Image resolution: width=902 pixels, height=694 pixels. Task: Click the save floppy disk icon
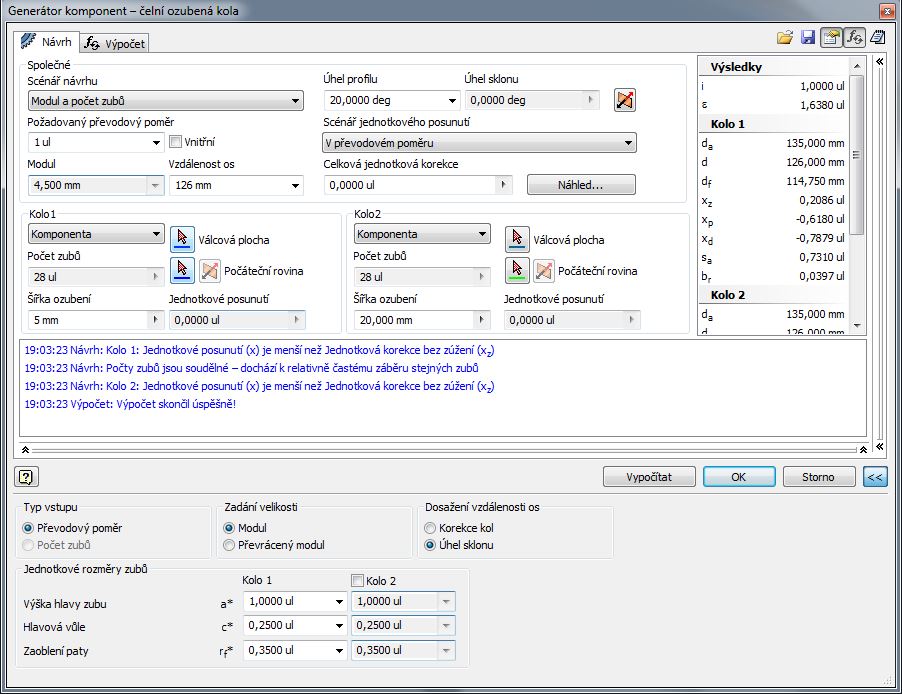[x=807, y=38]
